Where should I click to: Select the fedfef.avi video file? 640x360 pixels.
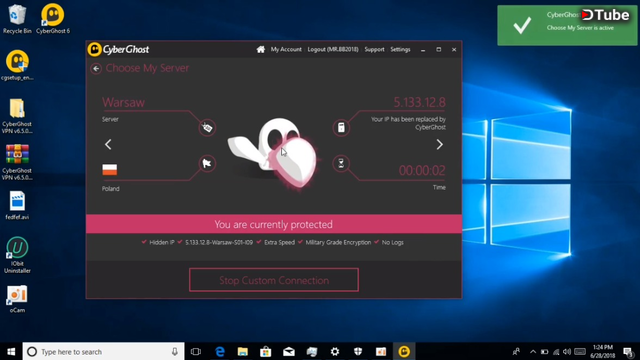coord(17,206)
